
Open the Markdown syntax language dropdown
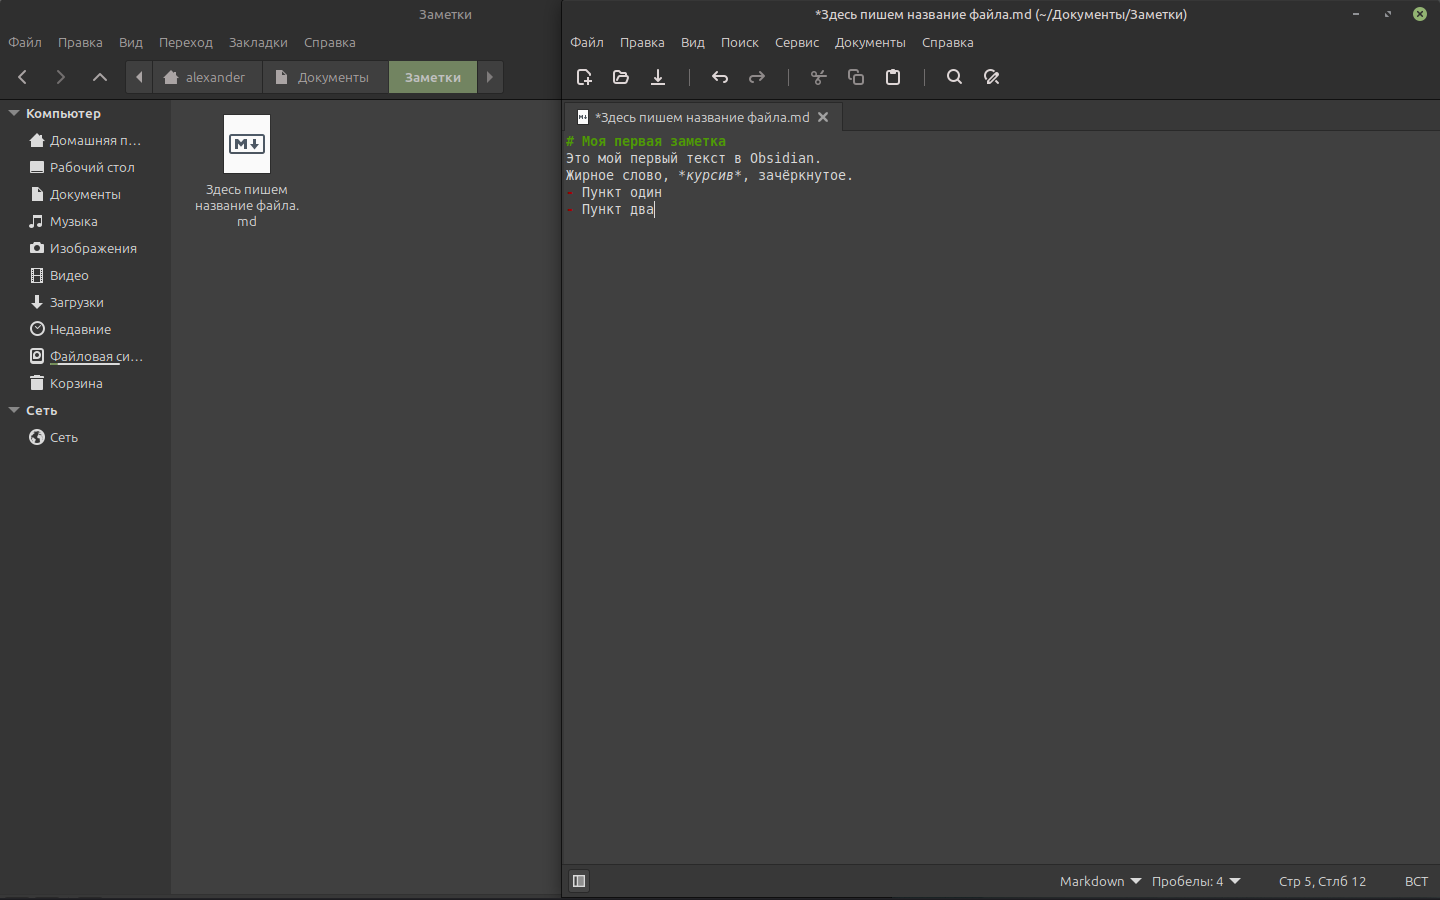(1100, 881)
